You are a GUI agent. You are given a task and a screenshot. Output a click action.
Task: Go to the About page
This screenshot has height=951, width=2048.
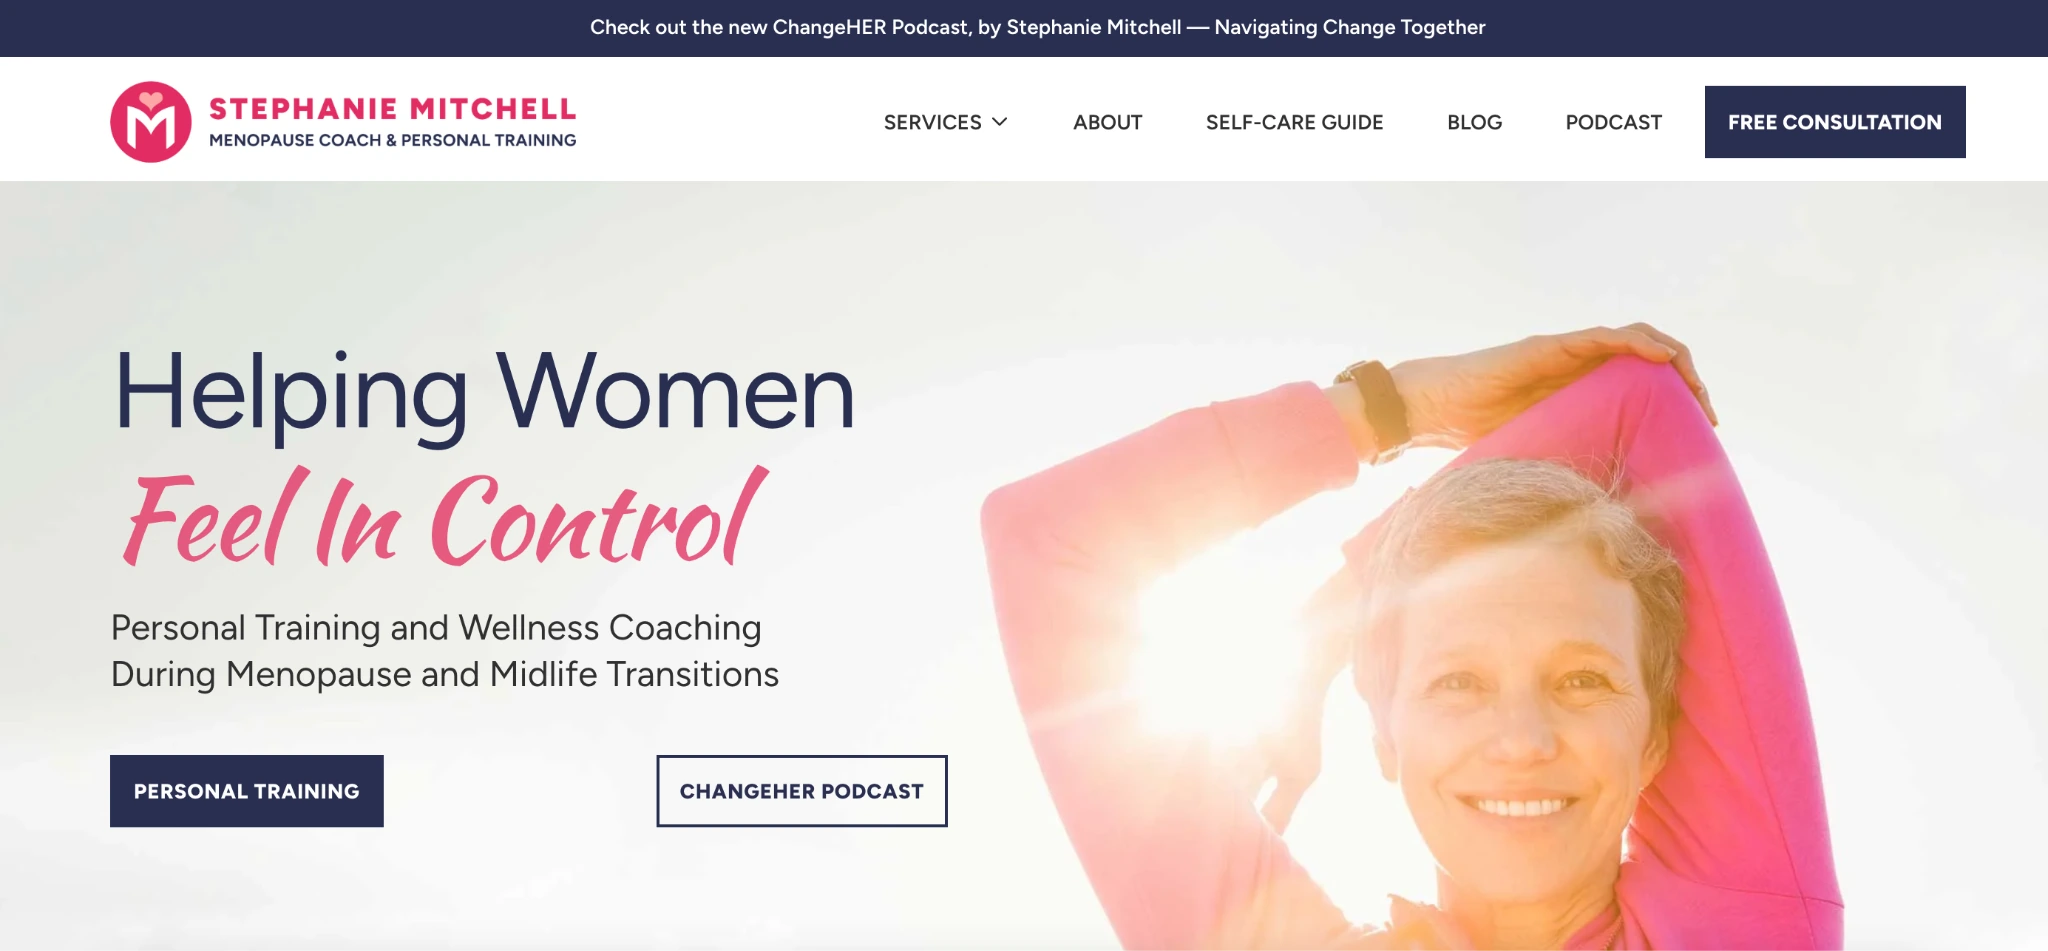(1107, 122)
